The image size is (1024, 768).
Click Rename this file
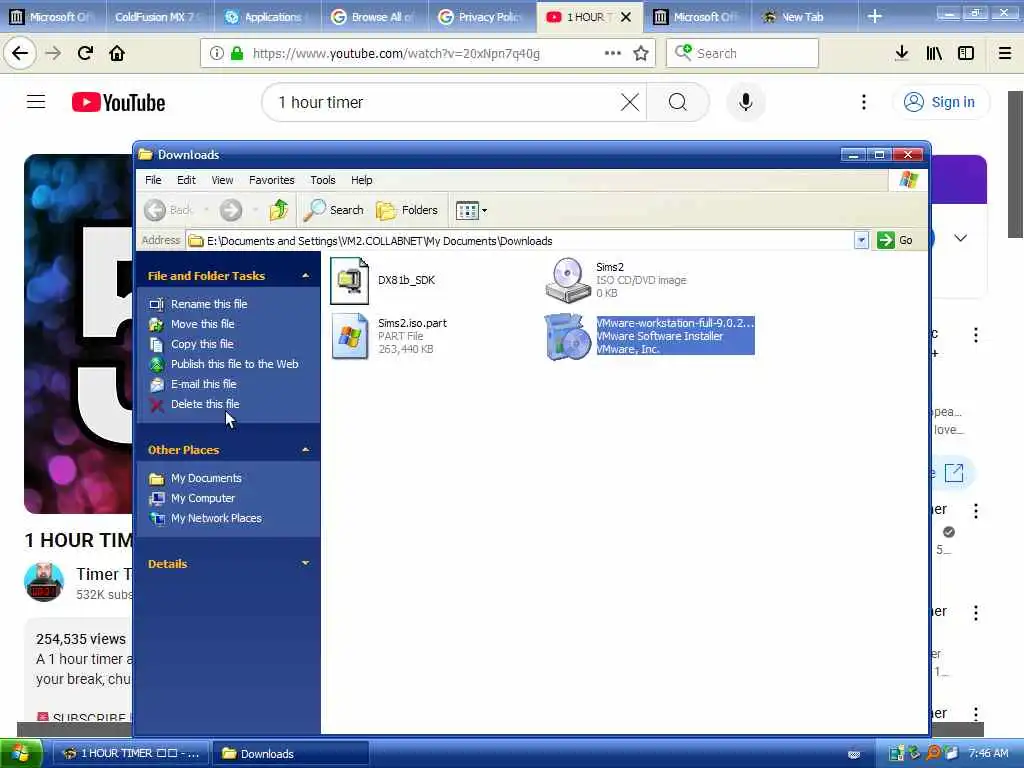[x=209, y=304]
